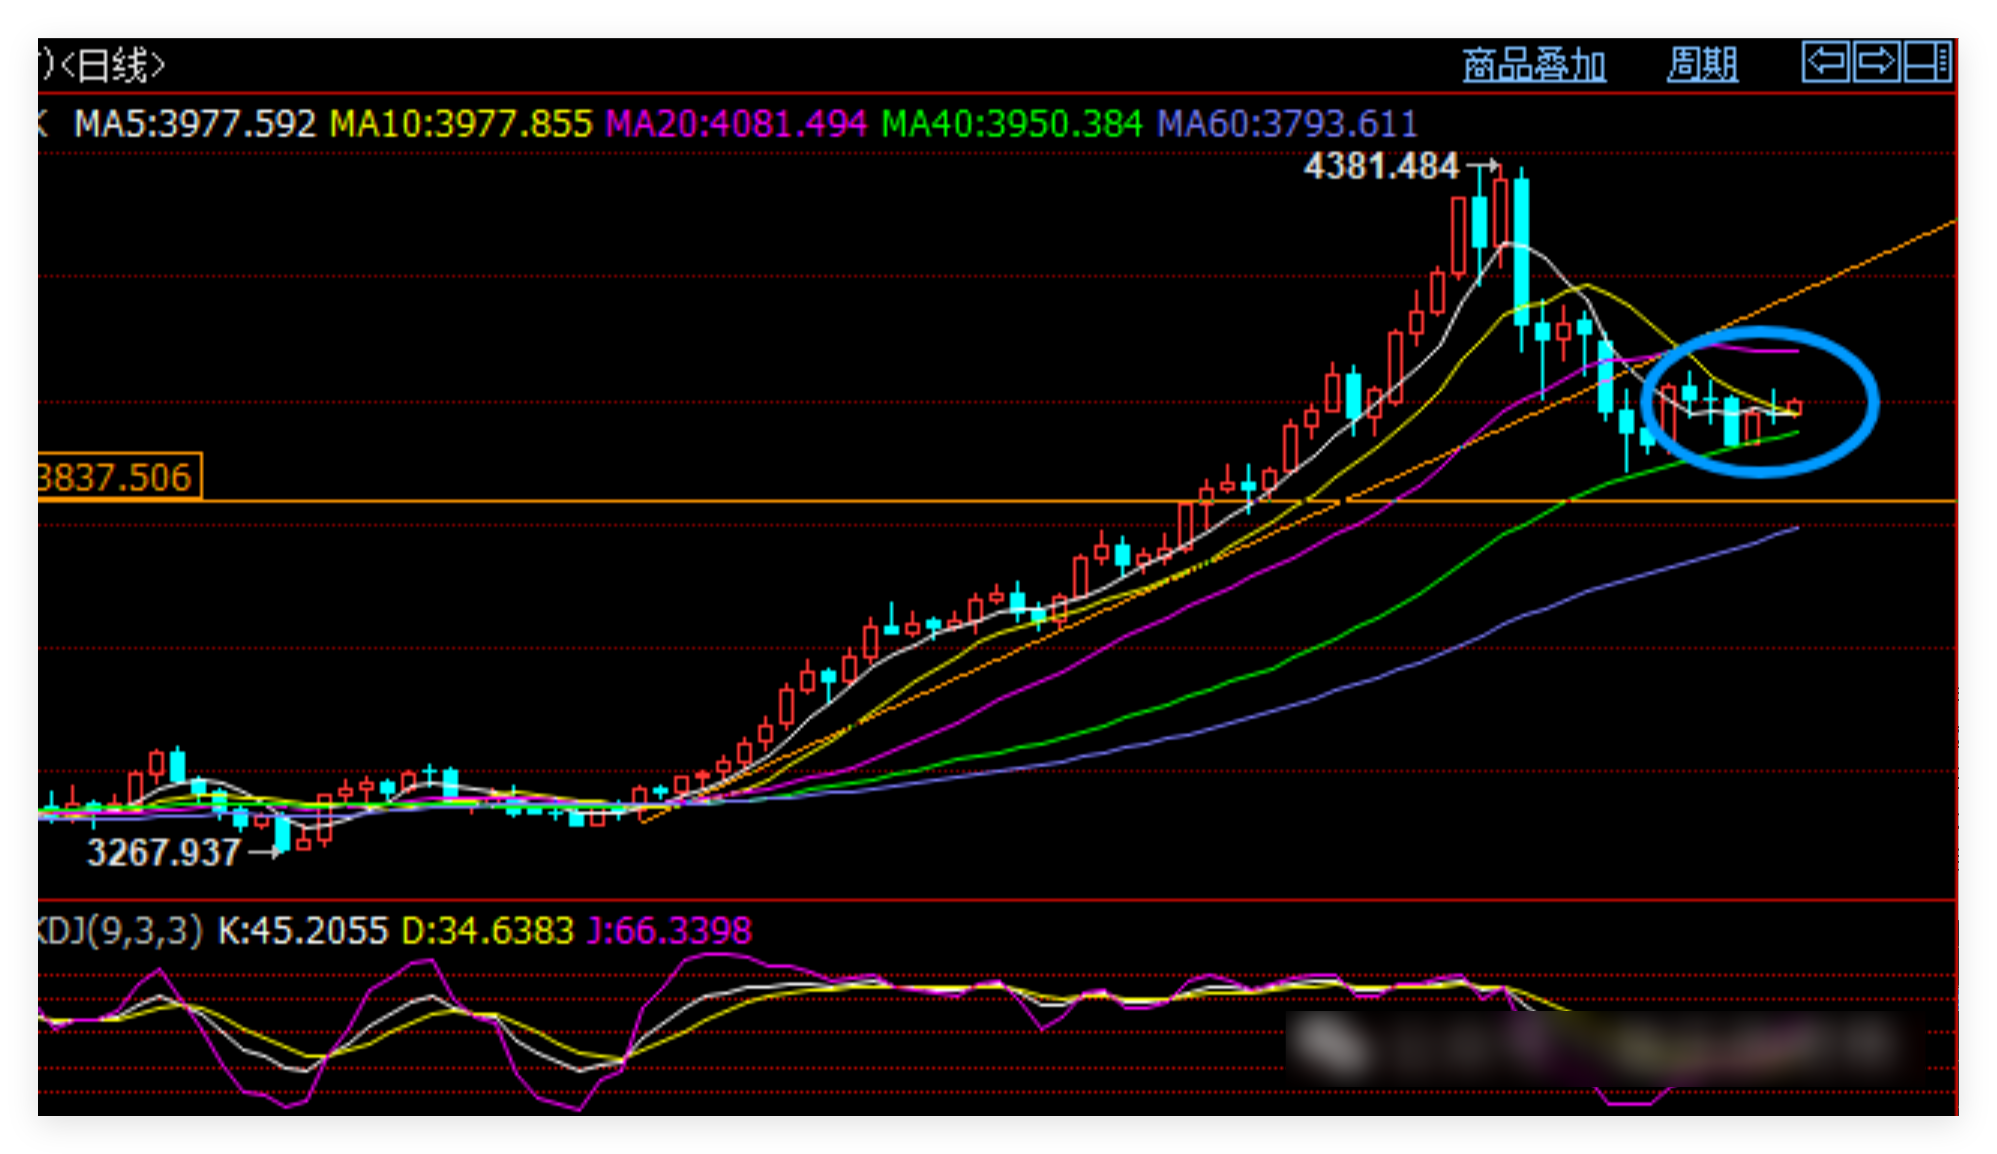Click the 4381.484 high price marker
The height and width of the screenshot is (1154, 1997).
click(x=1381, y=166)
